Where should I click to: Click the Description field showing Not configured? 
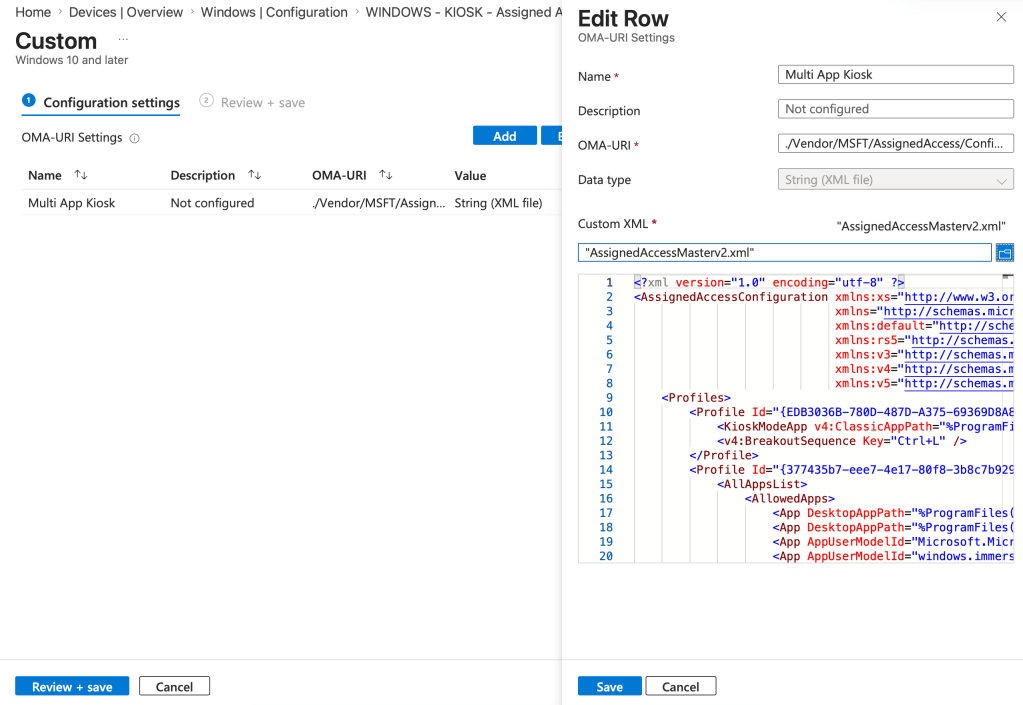pyautogui.click(x=895, y=109)
